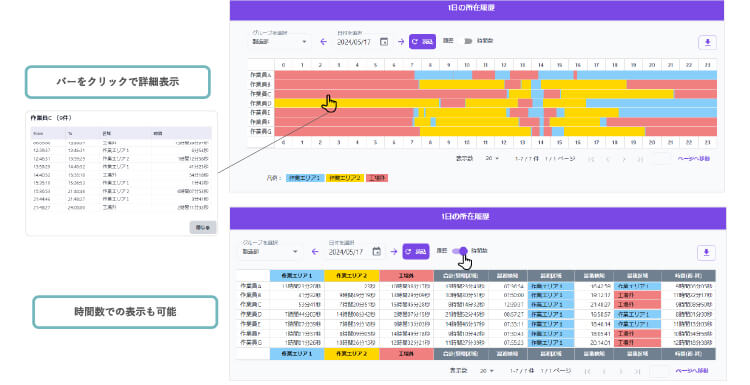
Task: Click go-to-page link in upper panel
Action: (694, 158)
